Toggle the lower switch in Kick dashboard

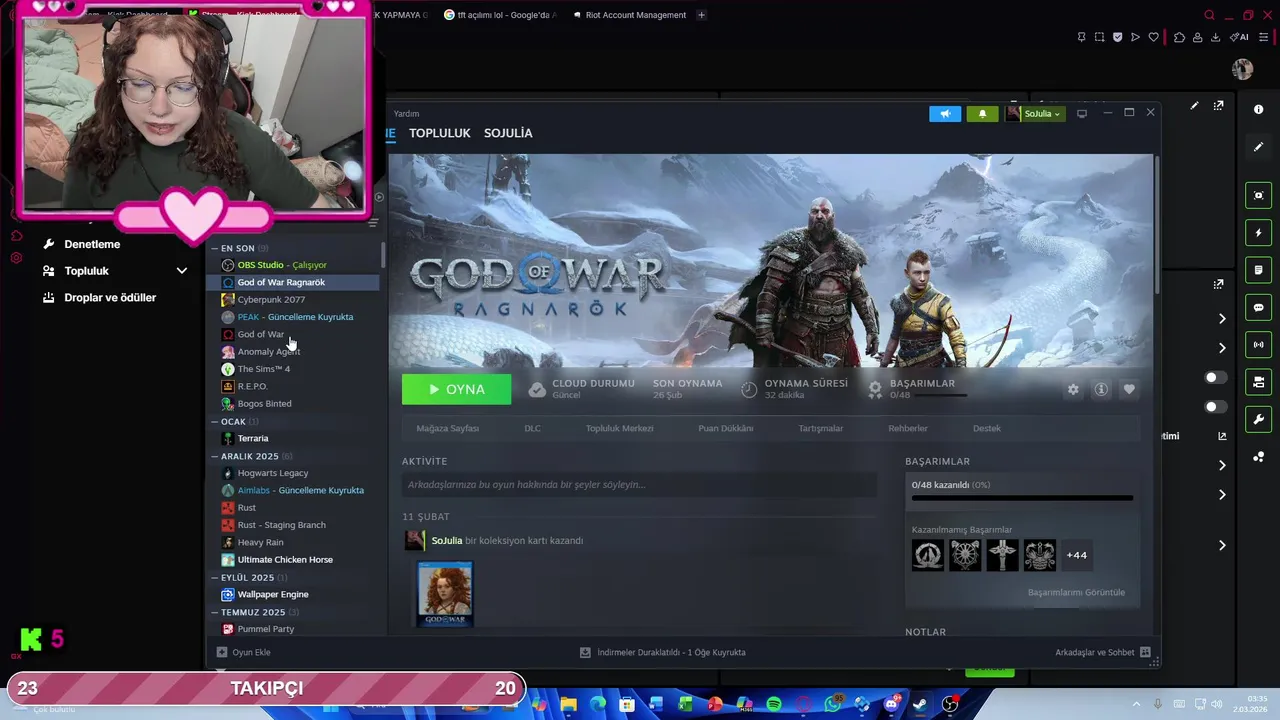coord(1216,407)
